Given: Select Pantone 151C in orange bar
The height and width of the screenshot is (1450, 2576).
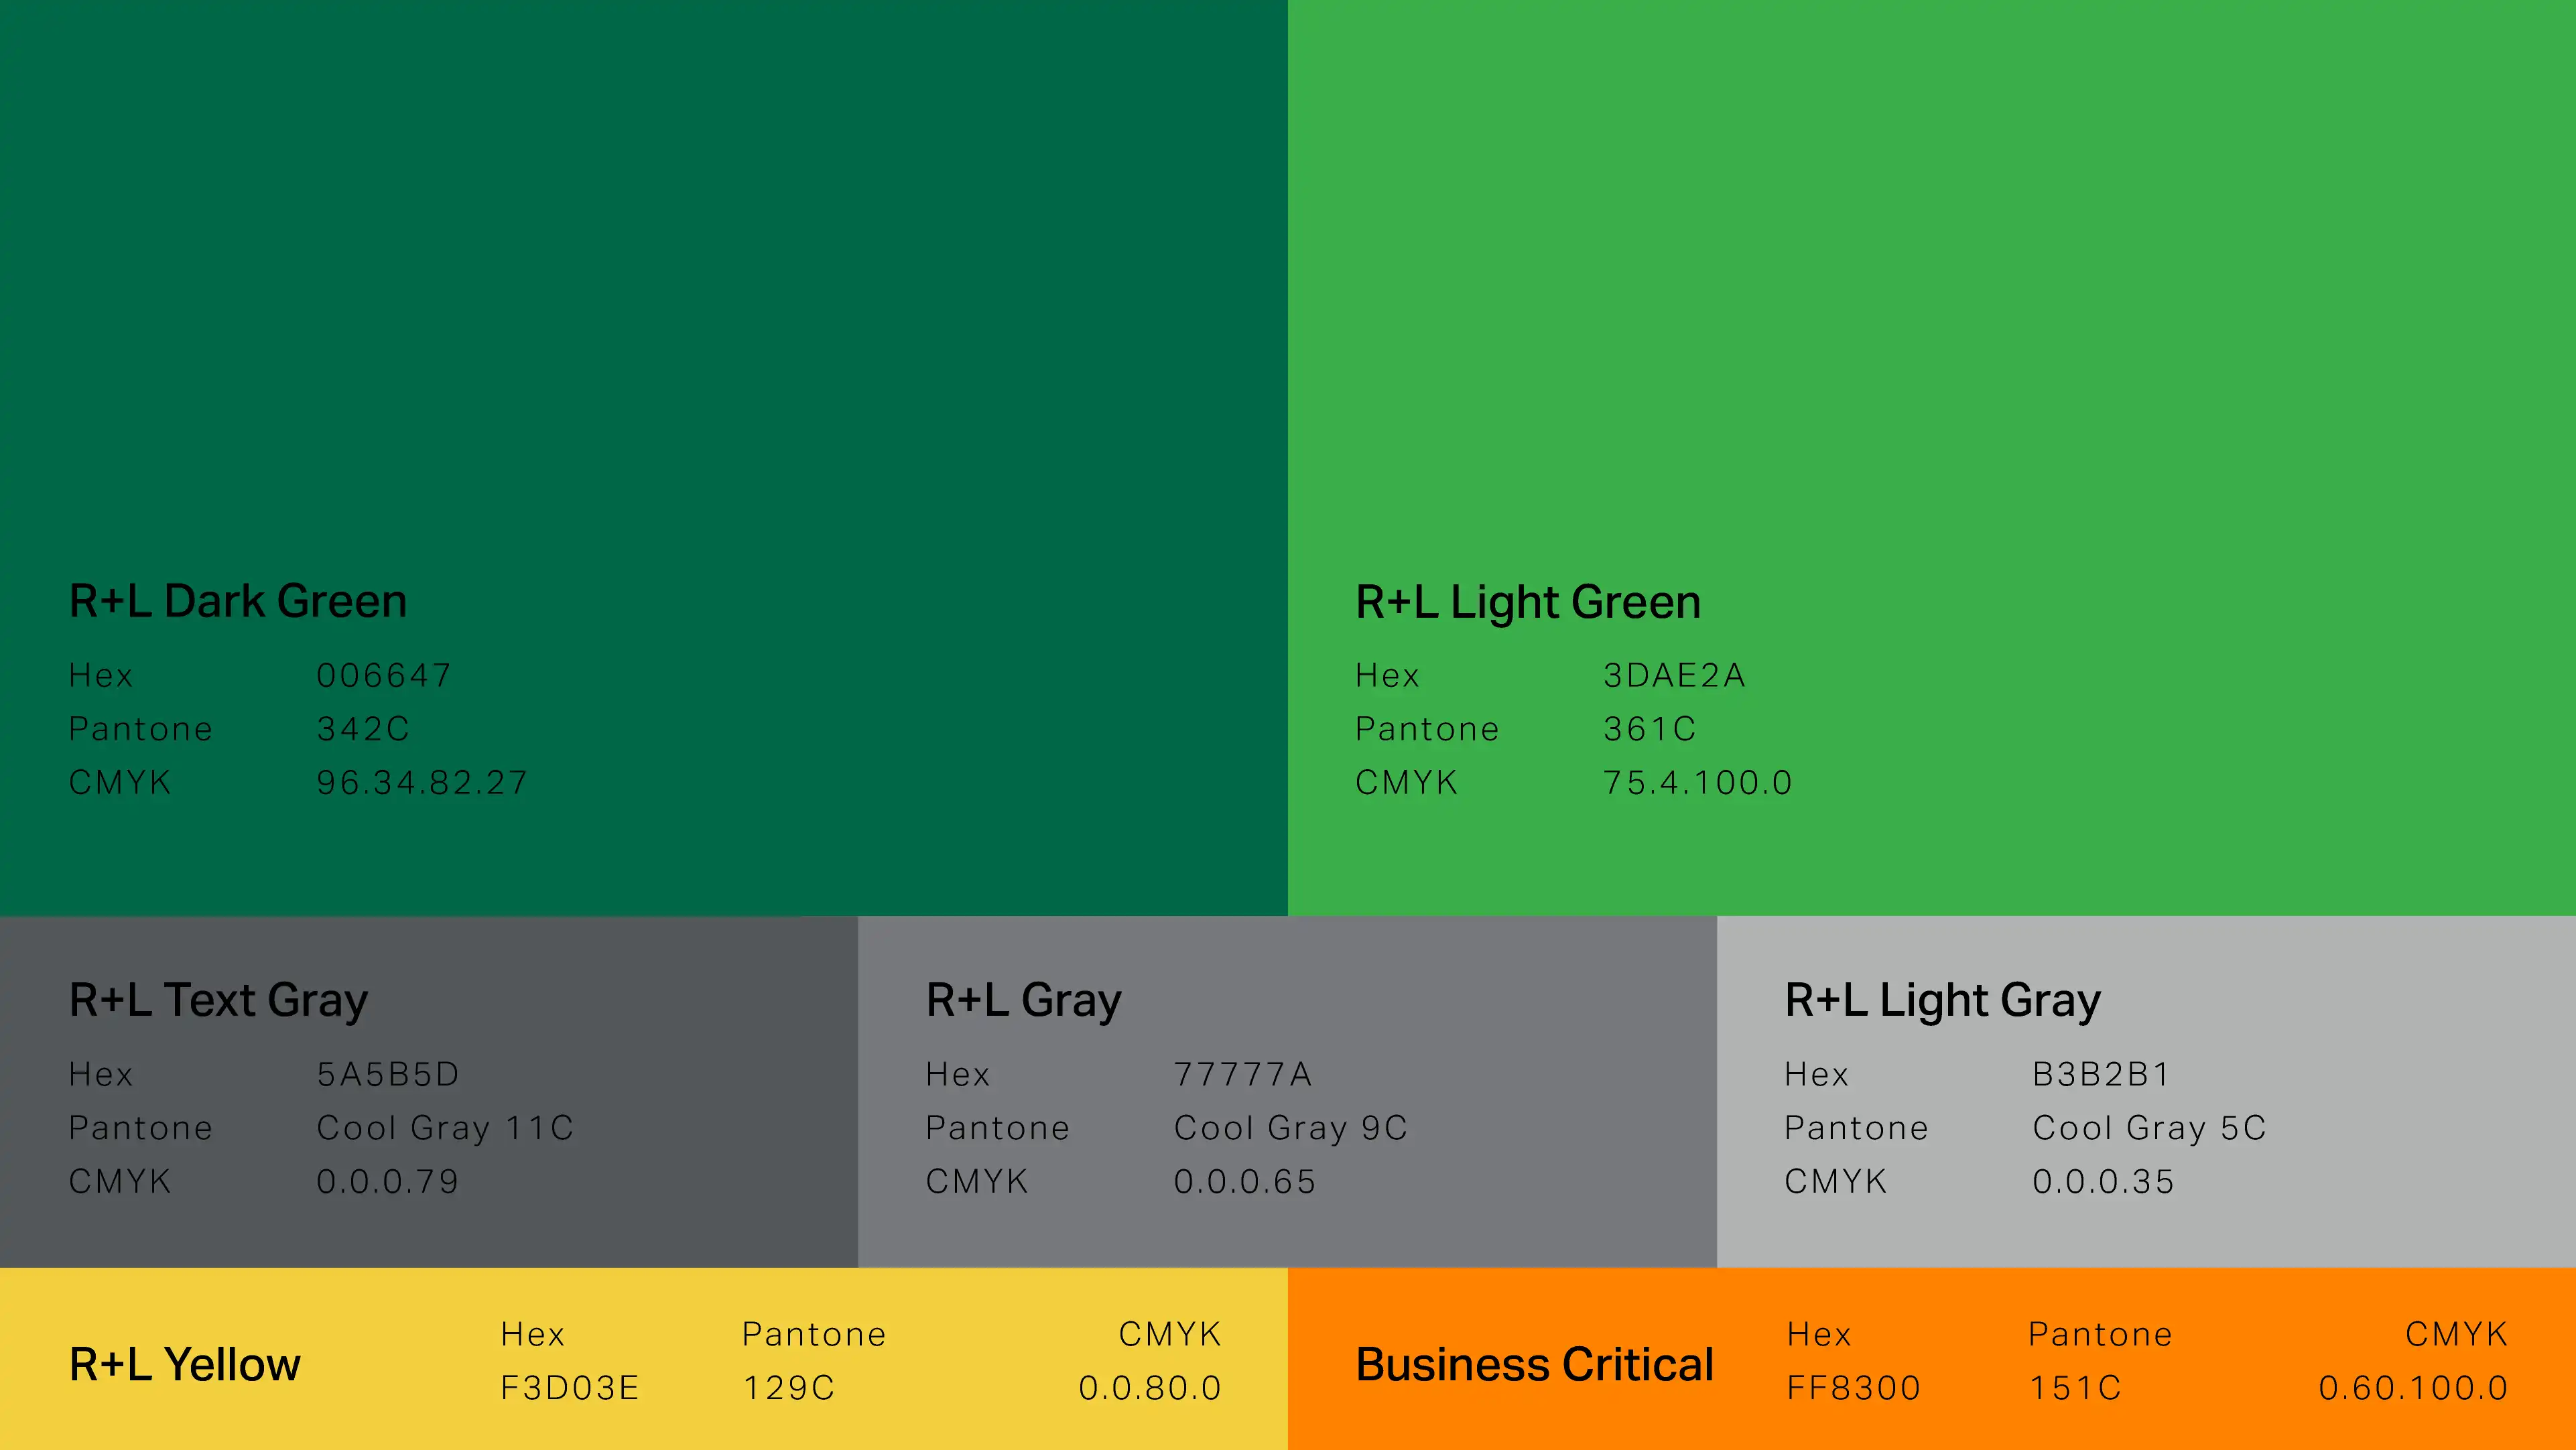Looking at the screenshot, I should pos(2074,1388).
